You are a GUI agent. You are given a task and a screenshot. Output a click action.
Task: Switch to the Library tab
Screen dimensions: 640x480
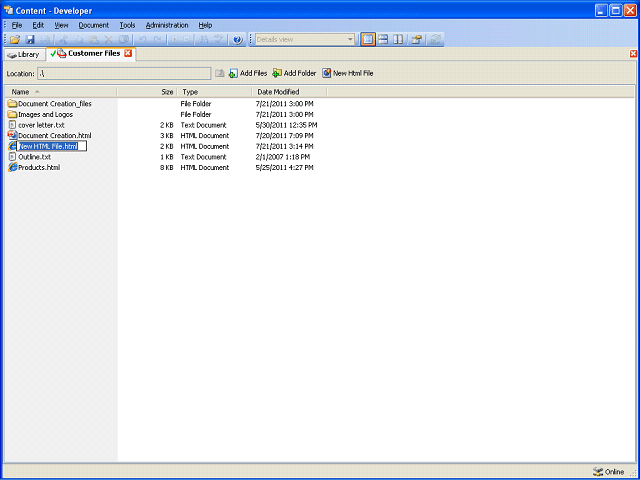point(24,54)
